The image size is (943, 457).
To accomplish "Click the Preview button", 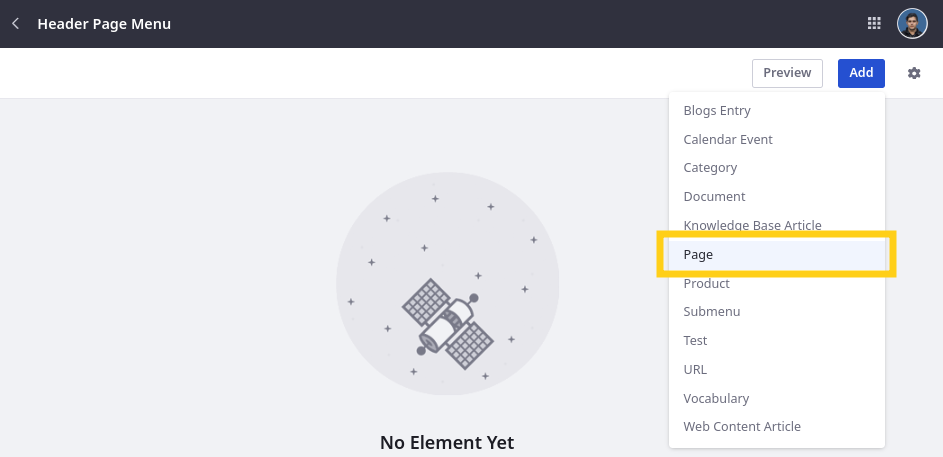I will pyautogui.click(x=787, y=73).
